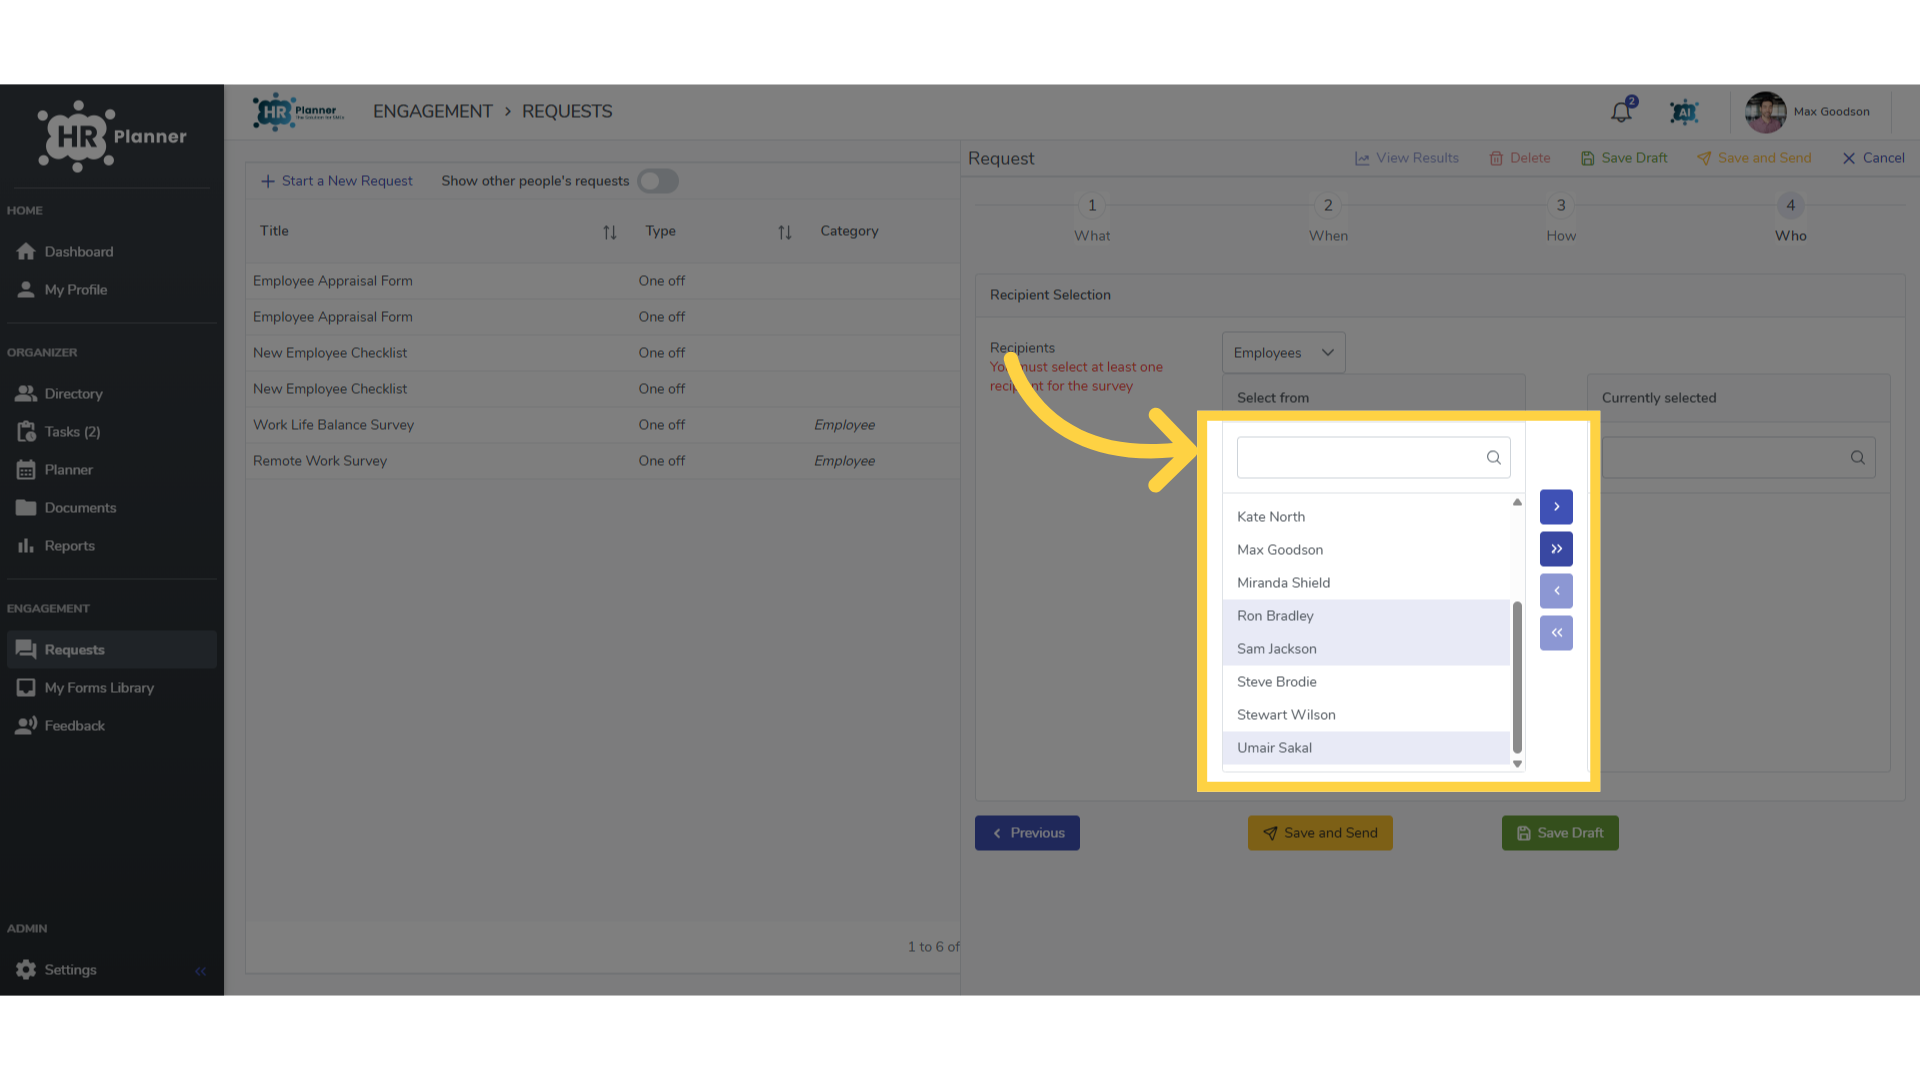This screenshot has height=1080, width=1920.
Task: Move selected employees right with single arrow
Action: click(1556, 507)
